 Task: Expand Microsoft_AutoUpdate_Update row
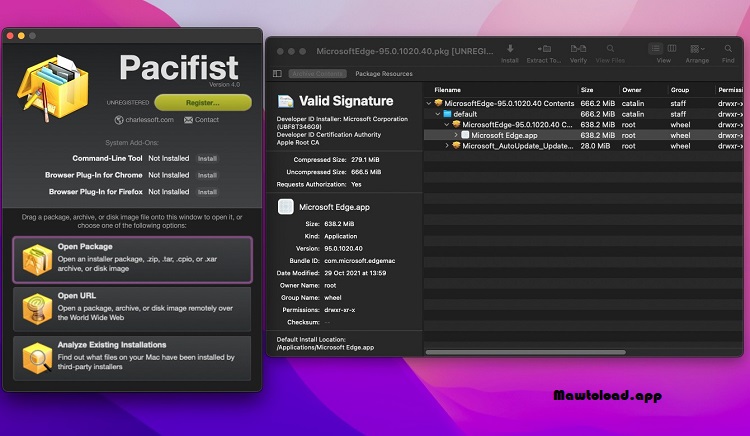pos(447,146)
